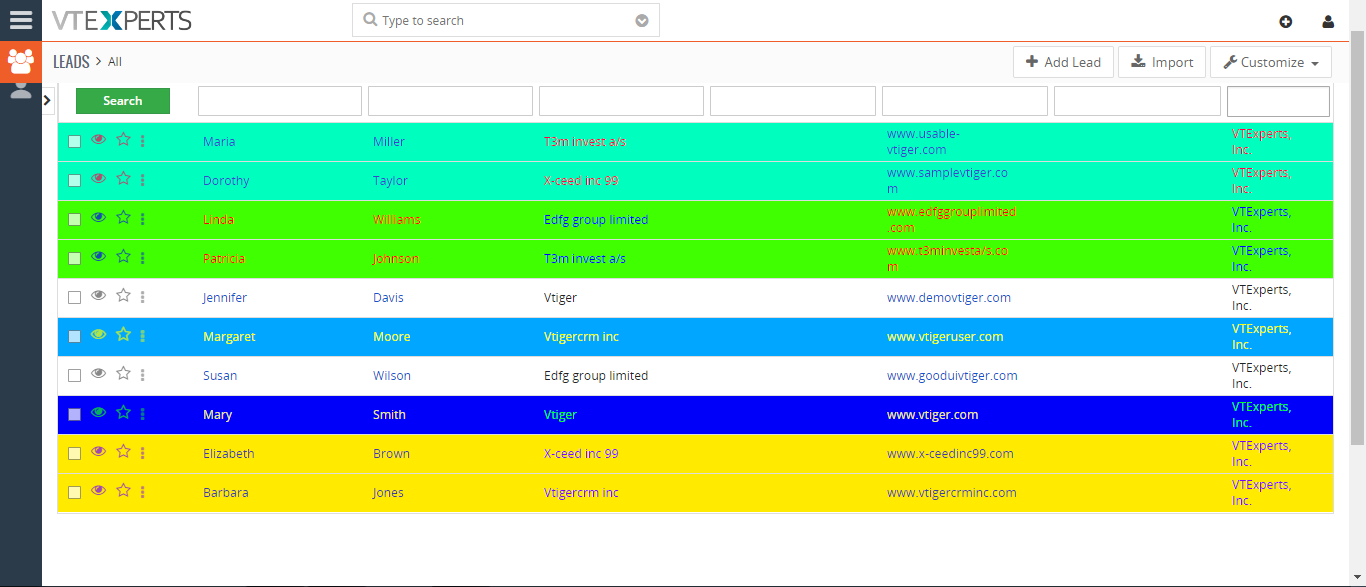This screenshot has height=587, width=1366.
Task: Open the www.gooduivtiger.com website link
Action: (x=952, y=376)
